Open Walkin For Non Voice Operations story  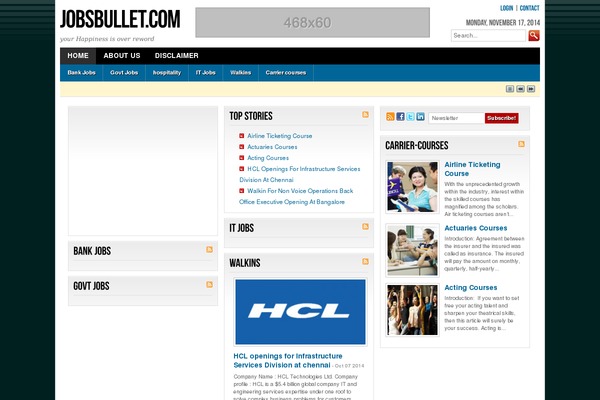(x=296, y=196)
